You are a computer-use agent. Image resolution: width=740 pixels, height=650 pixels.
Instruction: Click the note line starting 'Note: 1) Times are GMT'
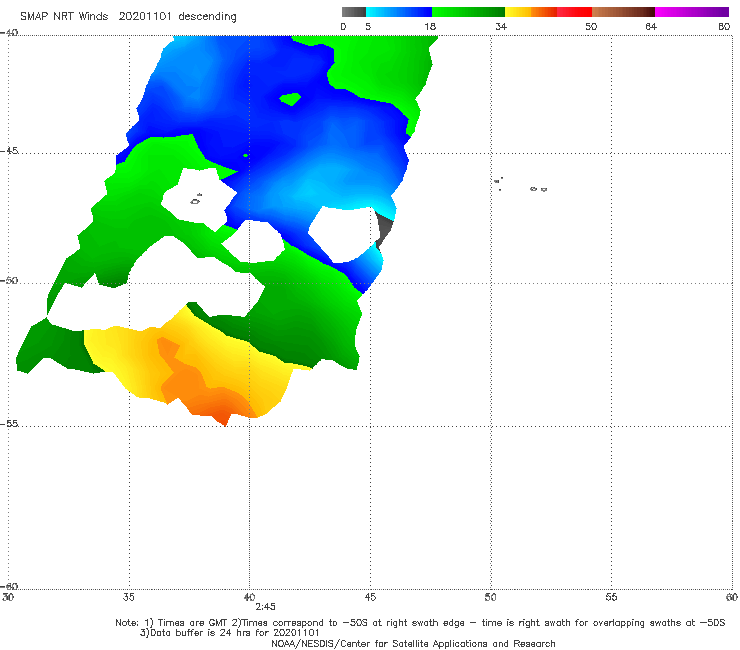(x=420, y=623)
